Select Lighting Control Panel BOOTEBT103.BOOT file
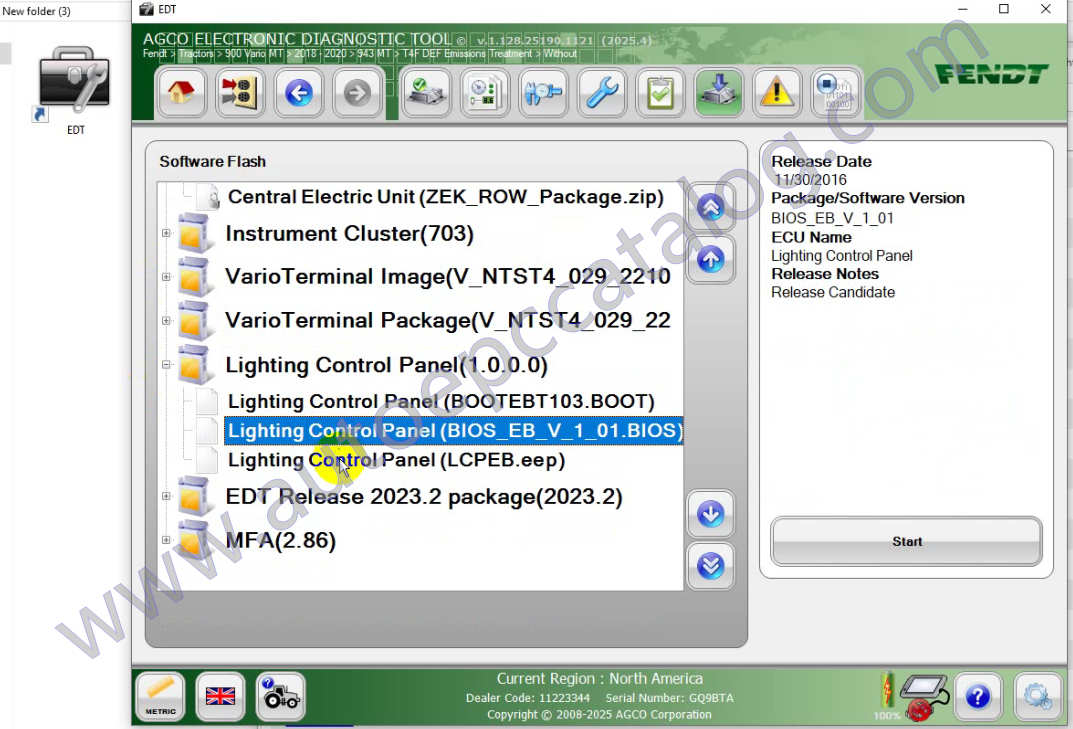The image size is (1073, 729). click(x=441, y=402)
